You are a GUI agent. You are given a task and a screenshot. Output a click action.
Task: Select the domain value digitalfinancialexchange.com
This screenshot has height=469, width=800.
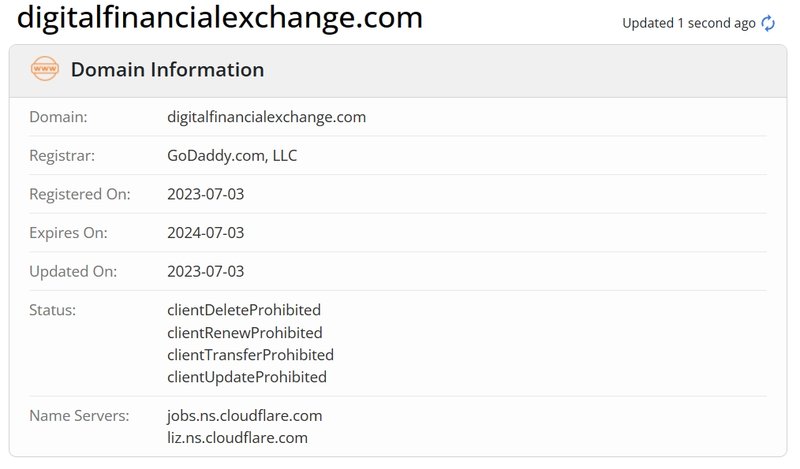tap(266, 117)
